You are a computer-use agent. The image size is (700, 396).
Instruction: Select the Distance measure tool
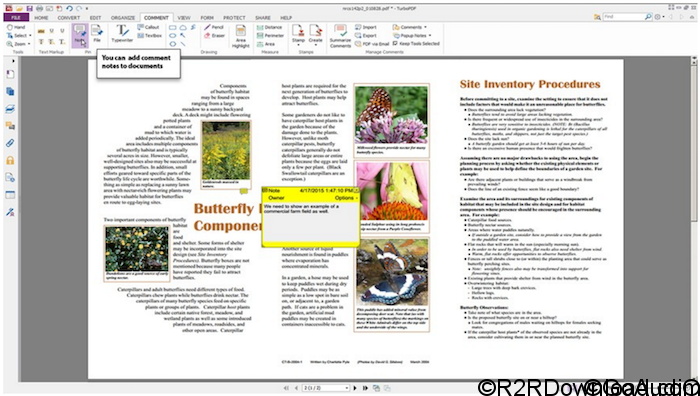[269, 27]
